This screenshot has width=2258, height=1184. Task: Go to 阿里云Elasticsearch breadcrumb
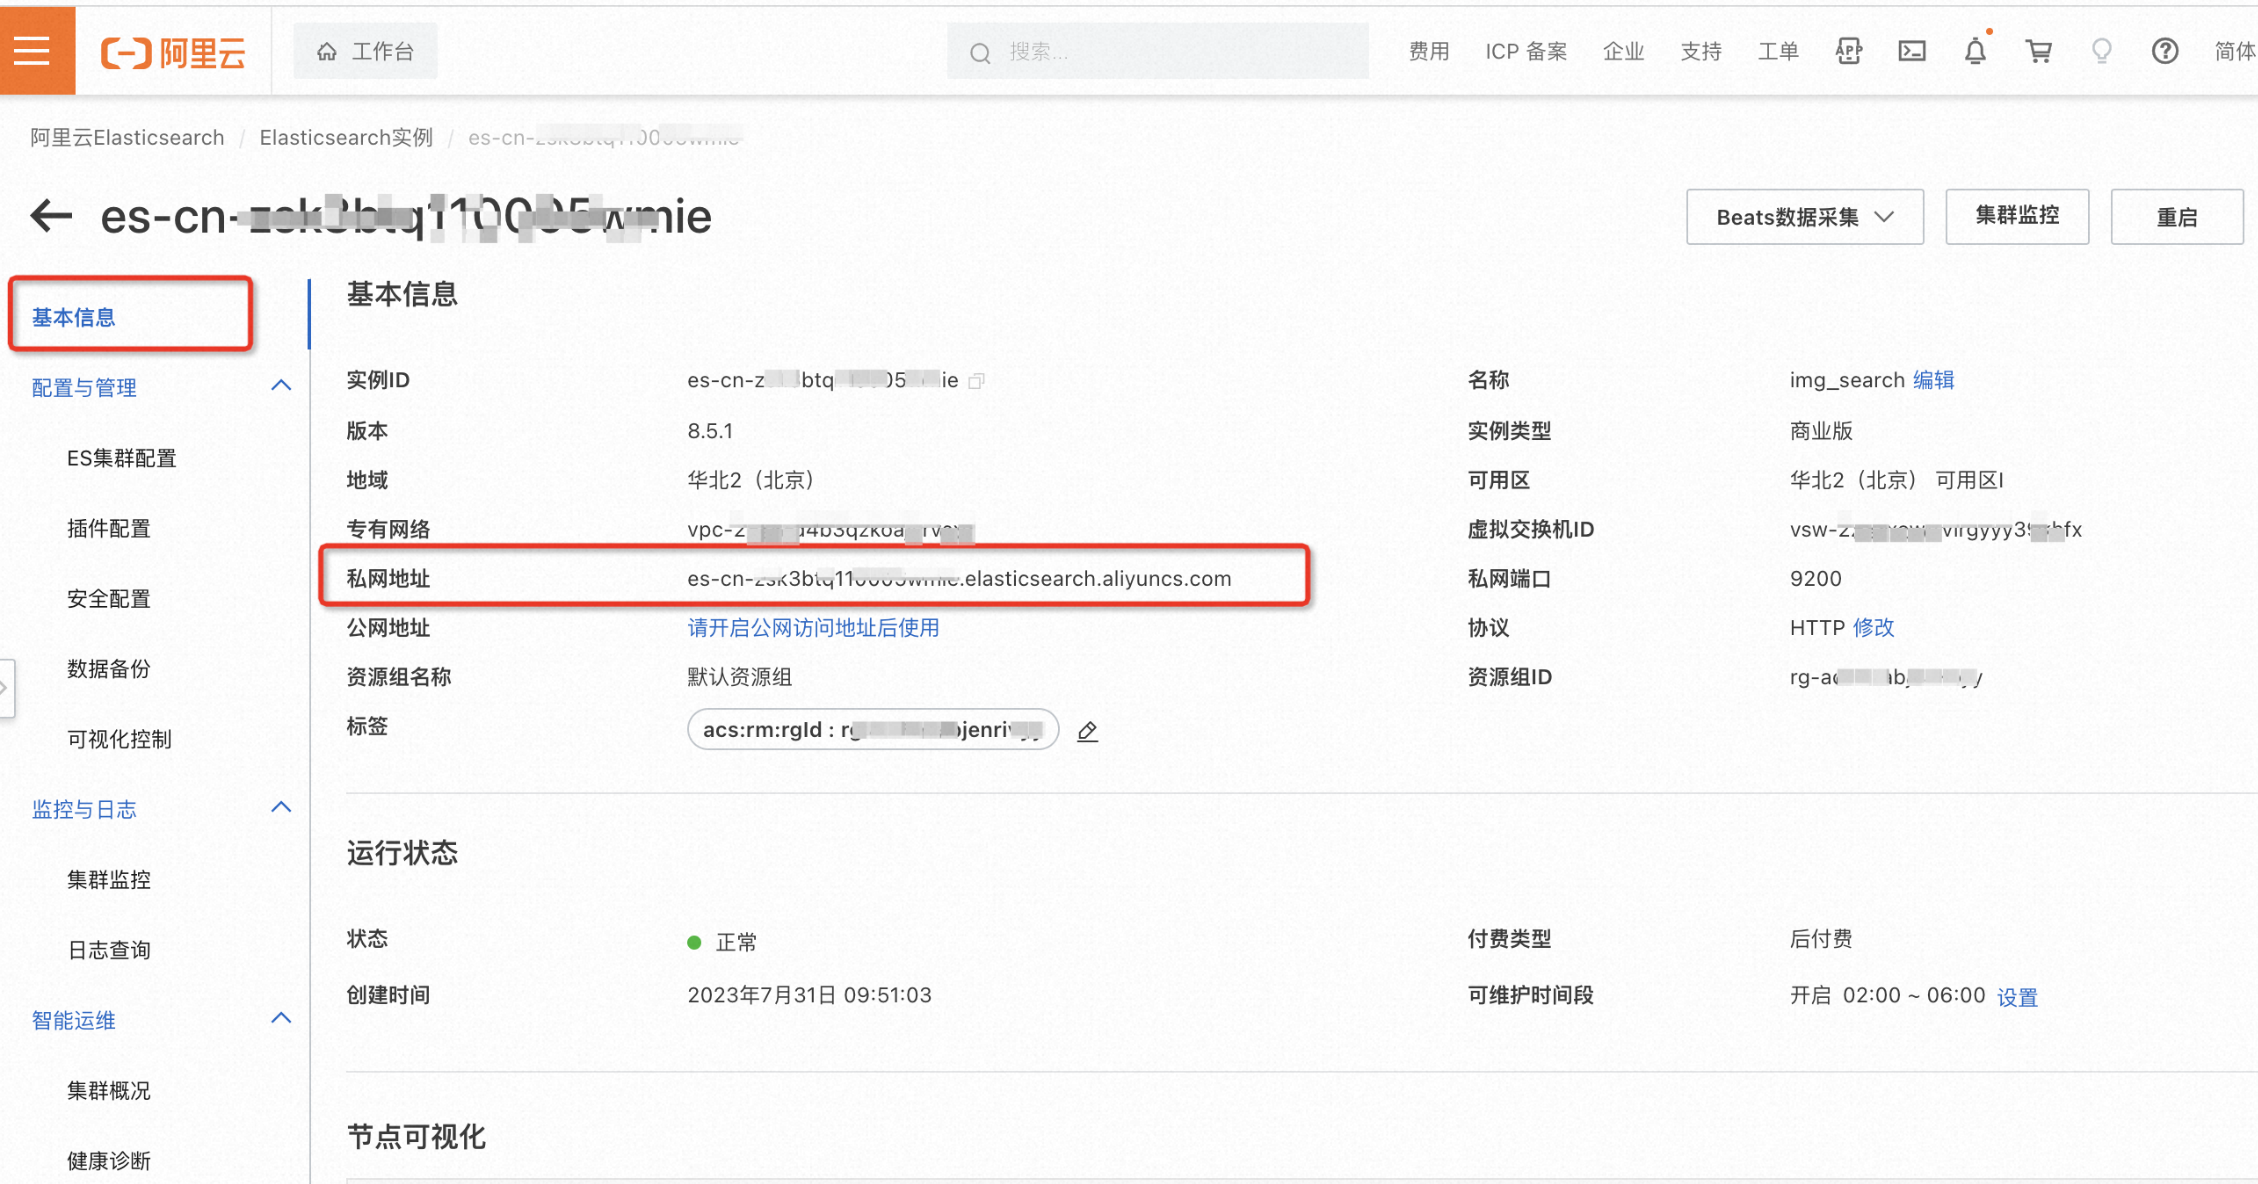click(127, 137)
